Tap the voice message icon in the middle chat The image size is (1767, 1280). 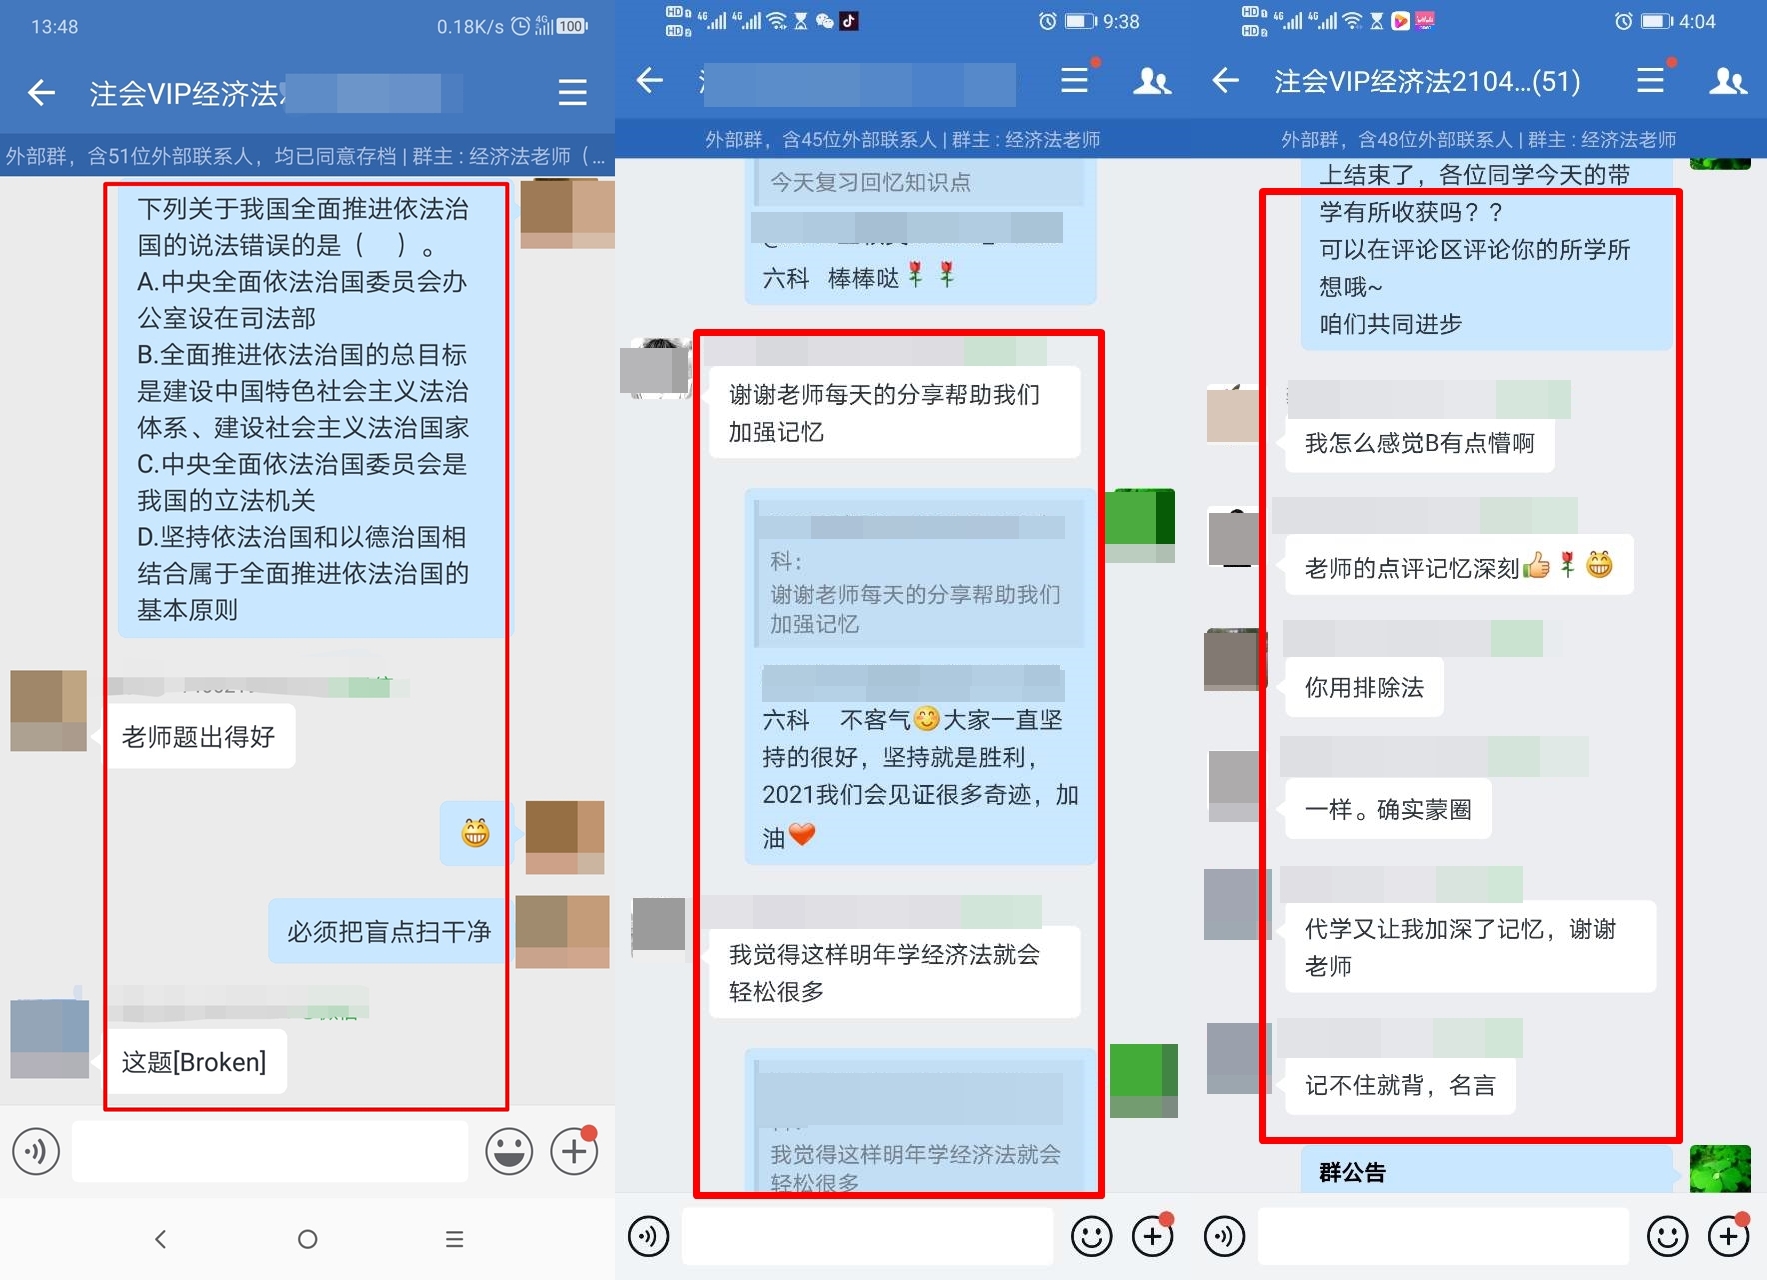coord(648,1236)
